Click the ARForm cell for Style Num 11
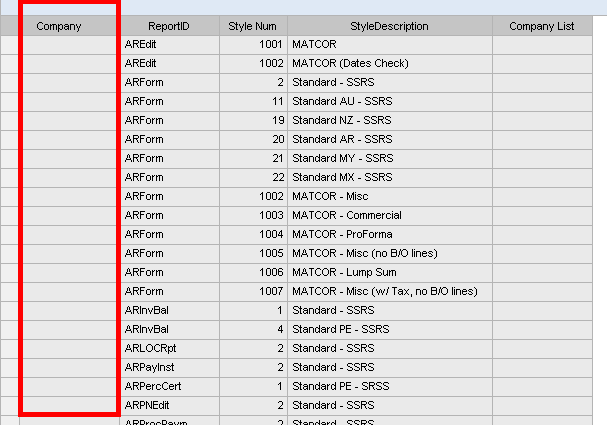This screenshot has width=607, height=425. (170, 101)
